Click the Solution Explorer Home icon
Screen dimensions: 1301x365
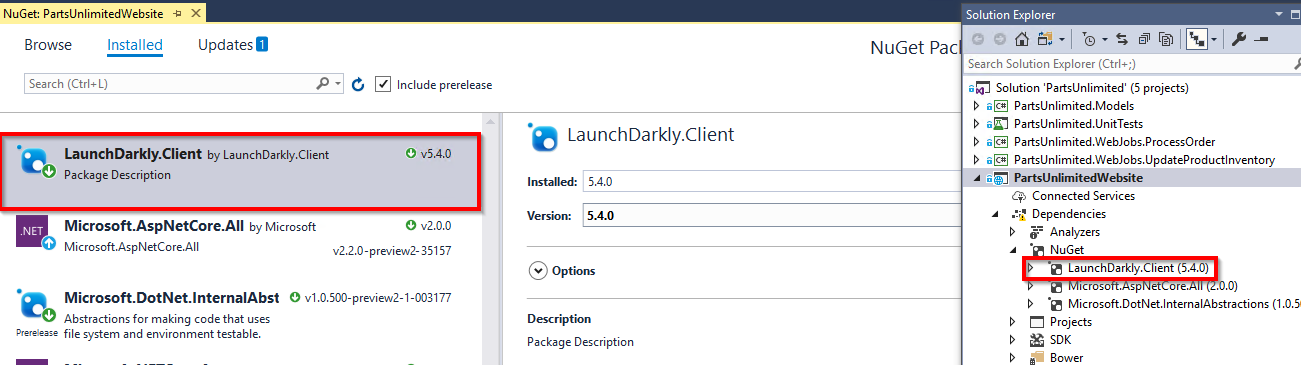[x=1021, y=40]
